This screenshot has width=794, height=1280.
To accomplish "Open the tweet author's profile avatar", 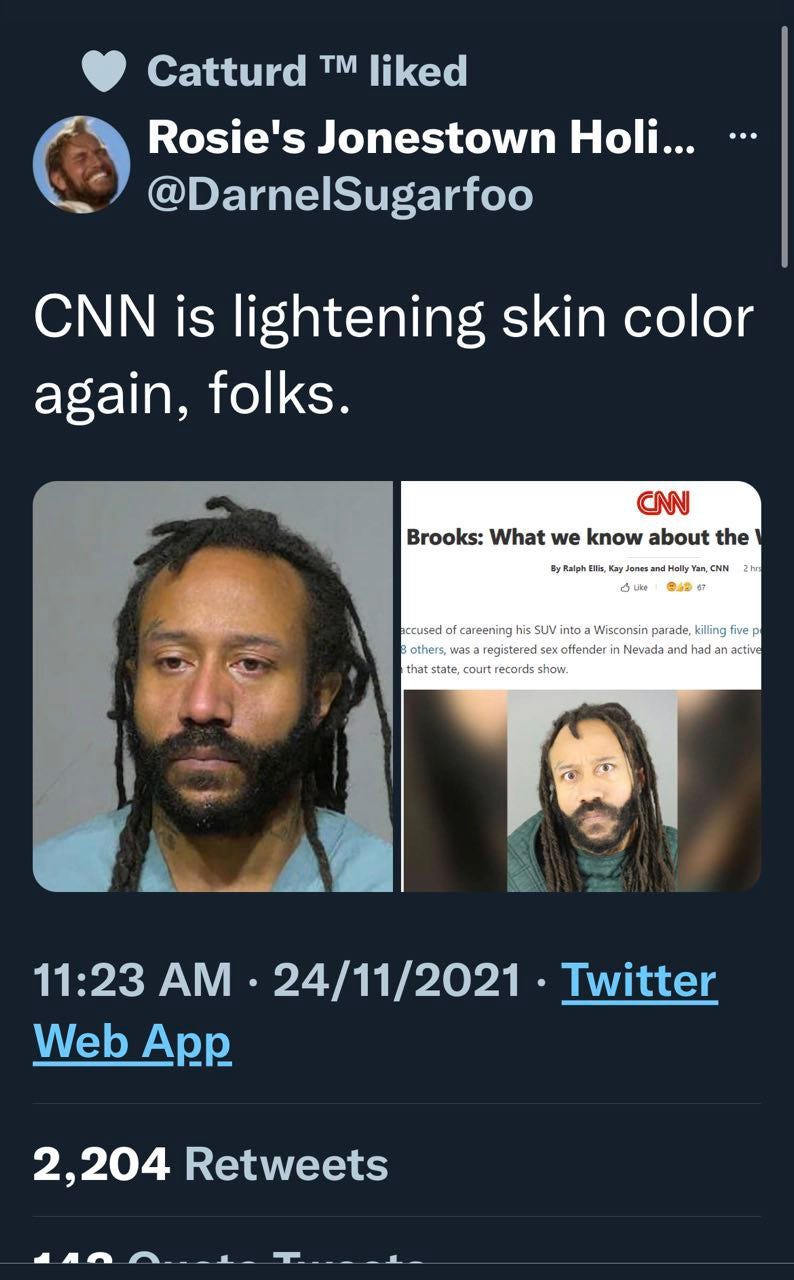I will (x=81, y=164).
